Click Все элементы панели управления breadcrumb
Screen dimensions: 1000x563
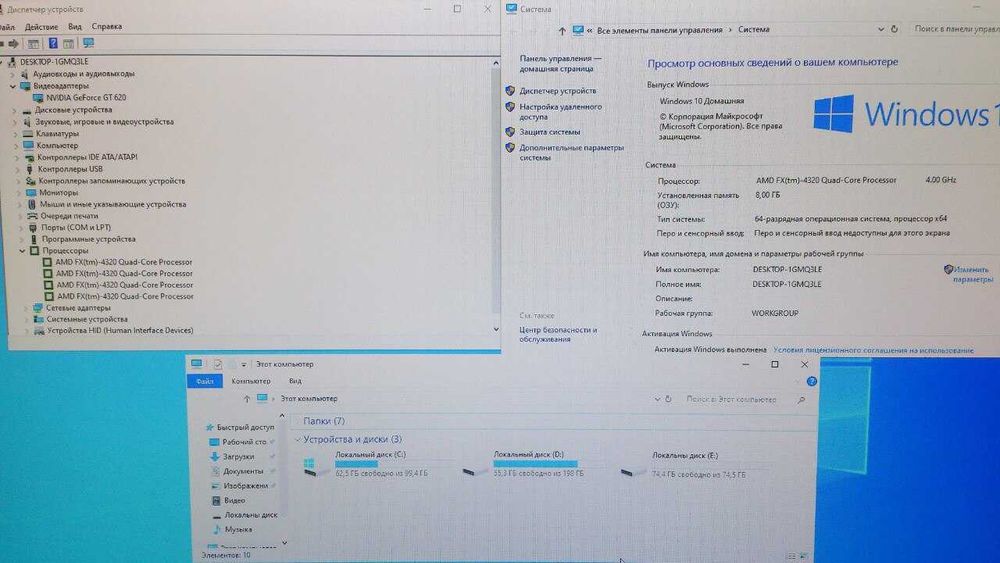click(x=659, y=30)
